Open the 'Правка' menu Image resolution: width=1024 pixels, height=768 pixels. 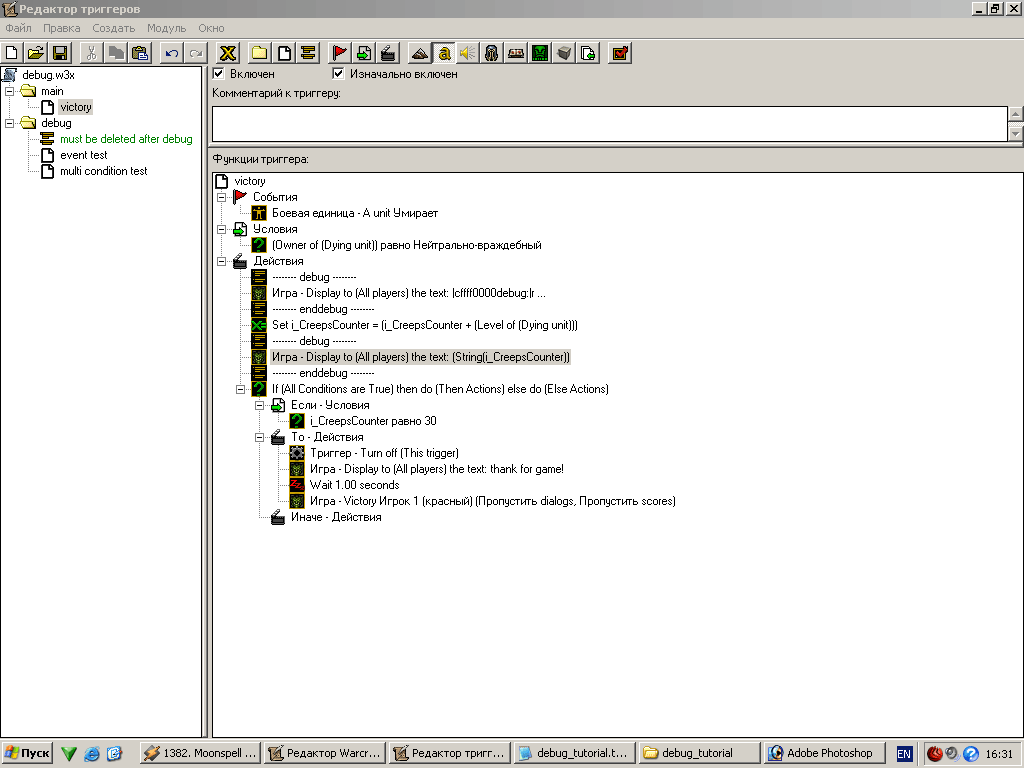(61, 28)
